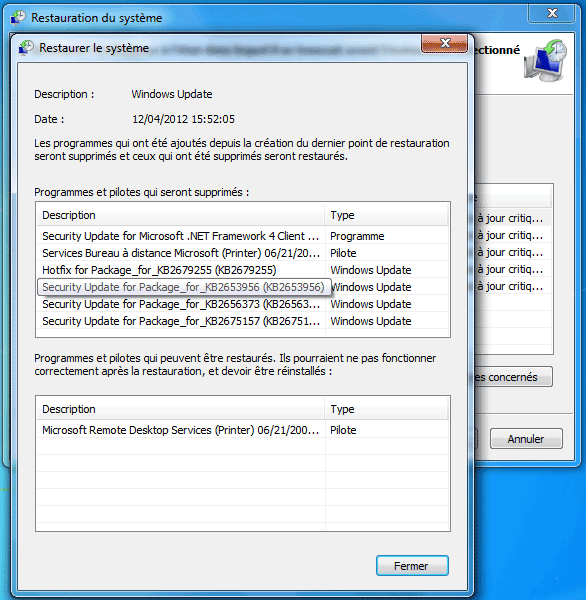Viewport: 586px width, 600px height.
Task: Click Annuler in the background window
Action: pyautogui.click(x=526, y=439)
